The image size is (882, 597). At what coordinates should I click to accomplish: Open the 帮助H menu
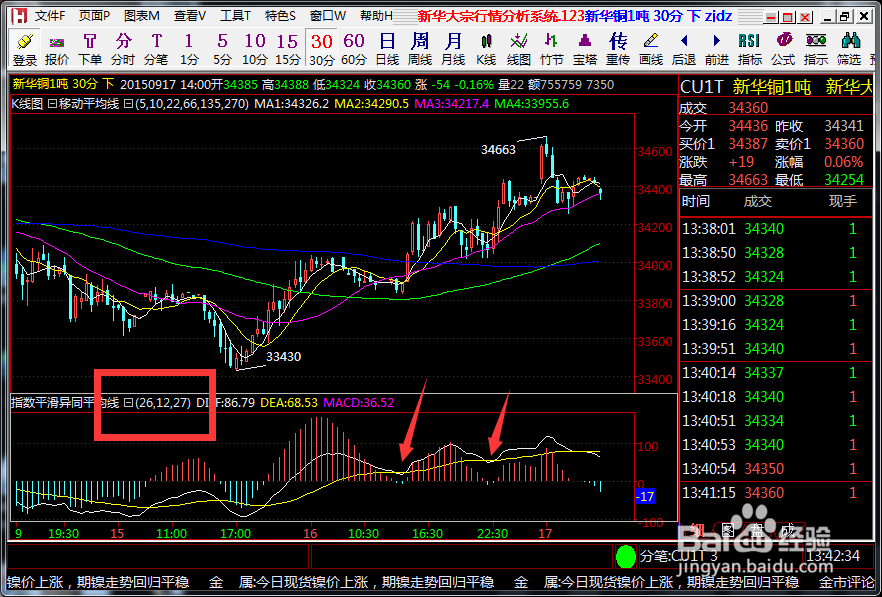[x=376, y=16]
